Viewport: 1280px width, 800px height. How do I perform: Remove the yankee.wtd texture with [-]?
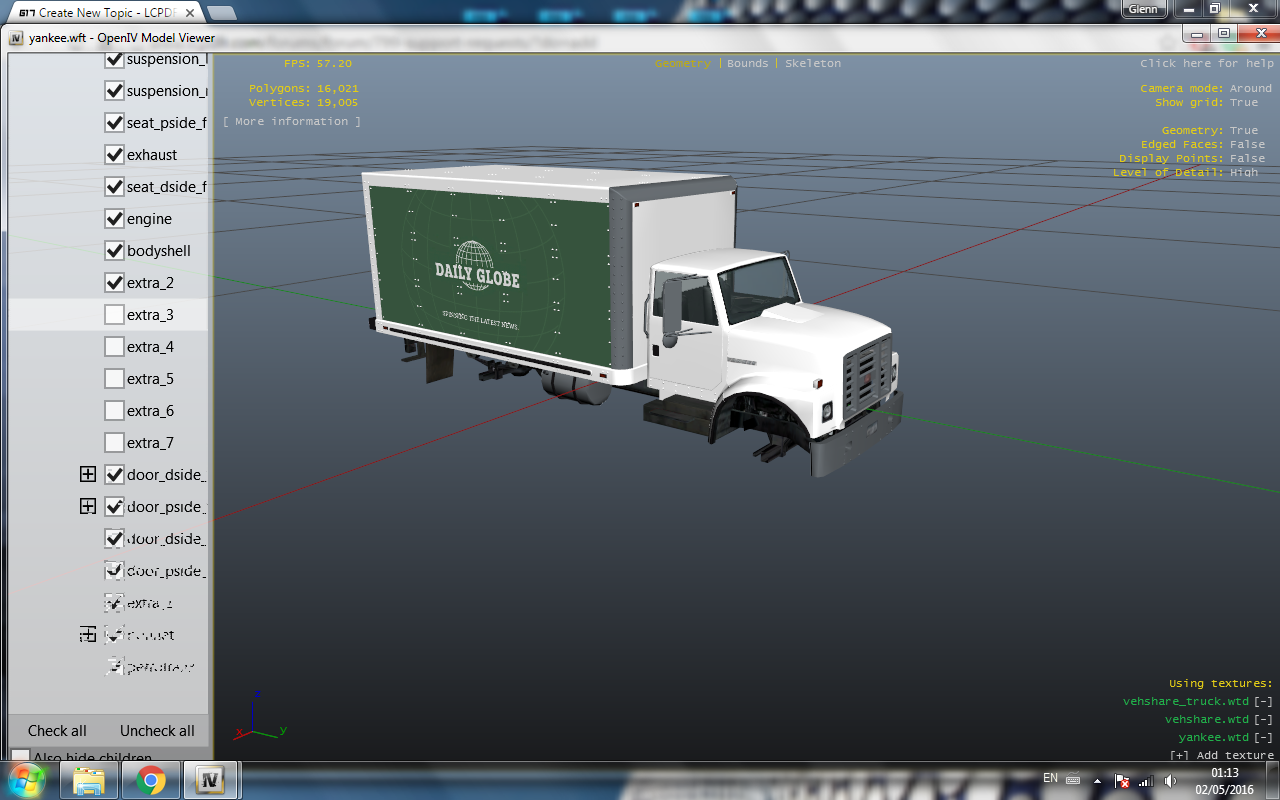pyautogui.click(x=1264, y=738)
